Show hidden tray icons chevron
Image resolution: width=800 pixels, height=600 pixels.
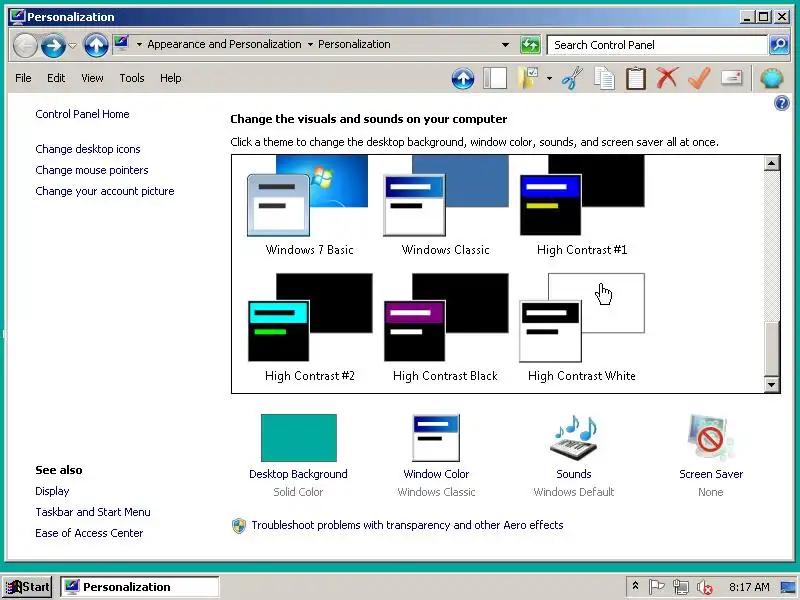pos(636,586)
